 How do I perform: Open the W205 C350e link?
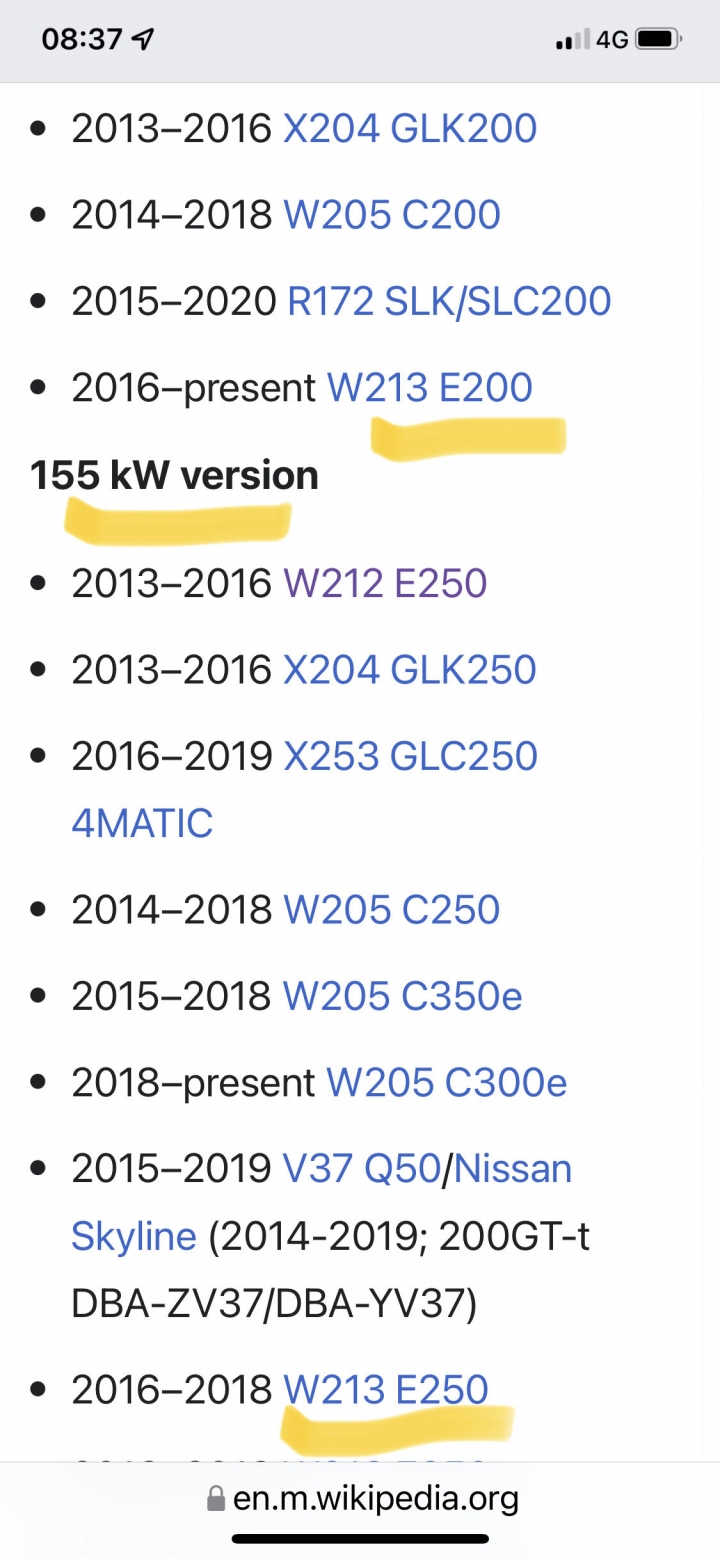coord(403,996)
